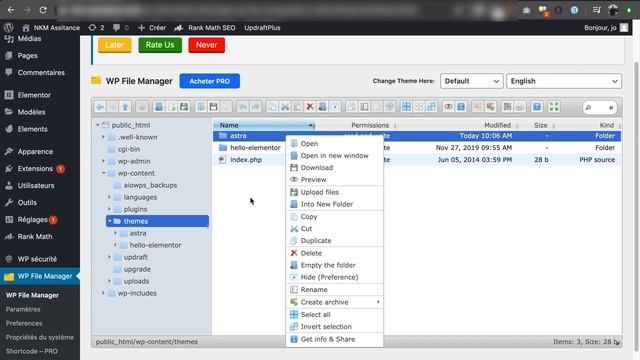
Task: Sort the file list by Name column header
Action: (264, 125)
